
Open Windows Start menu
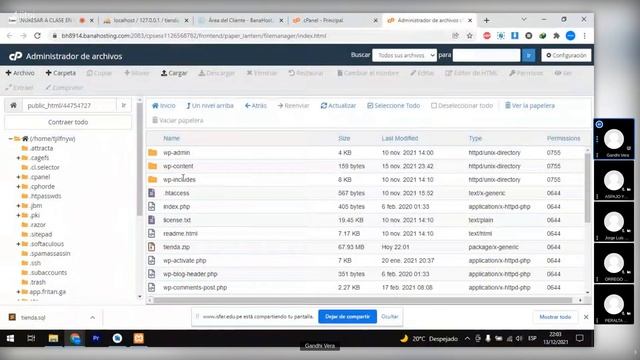pos(10,338)
